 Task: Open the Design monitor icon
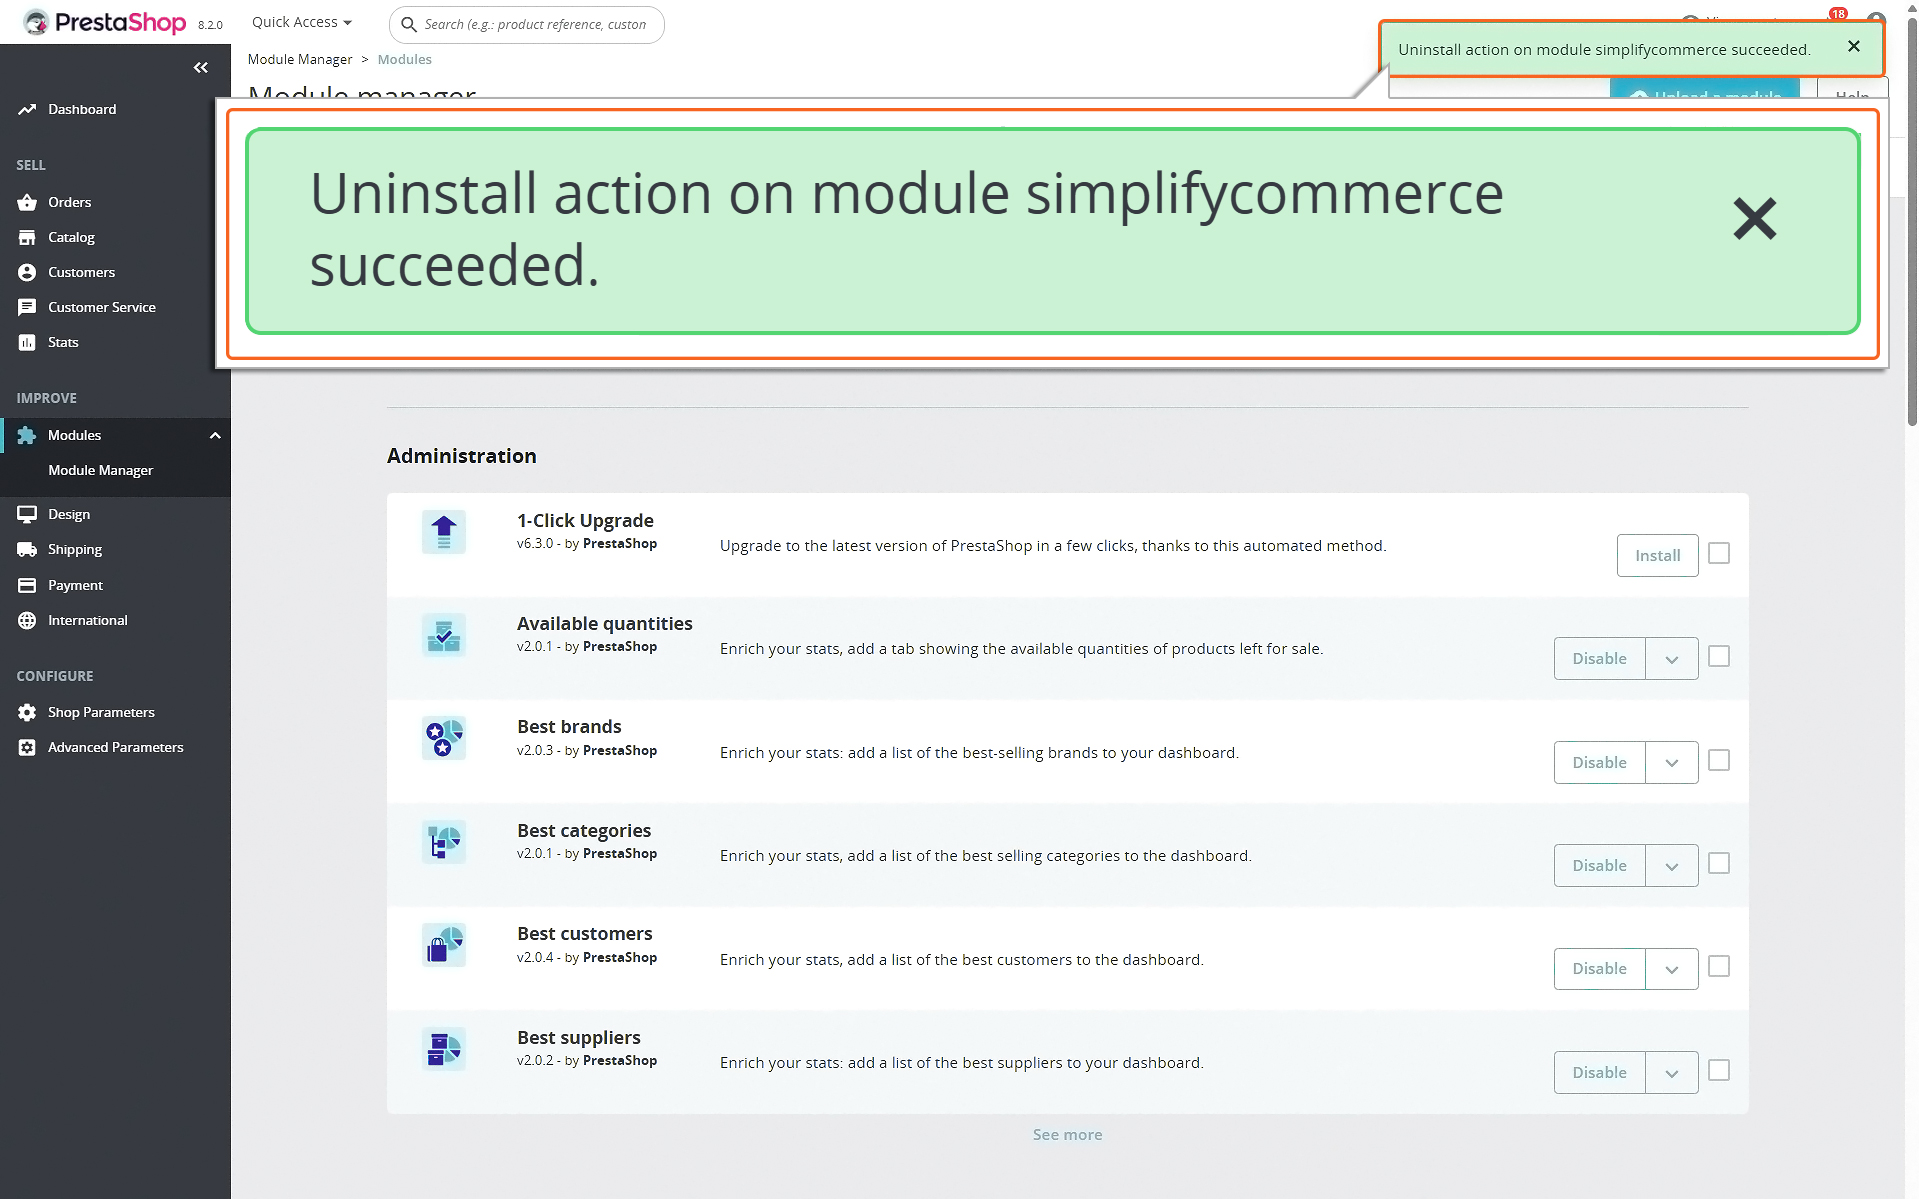pos(27,514)
